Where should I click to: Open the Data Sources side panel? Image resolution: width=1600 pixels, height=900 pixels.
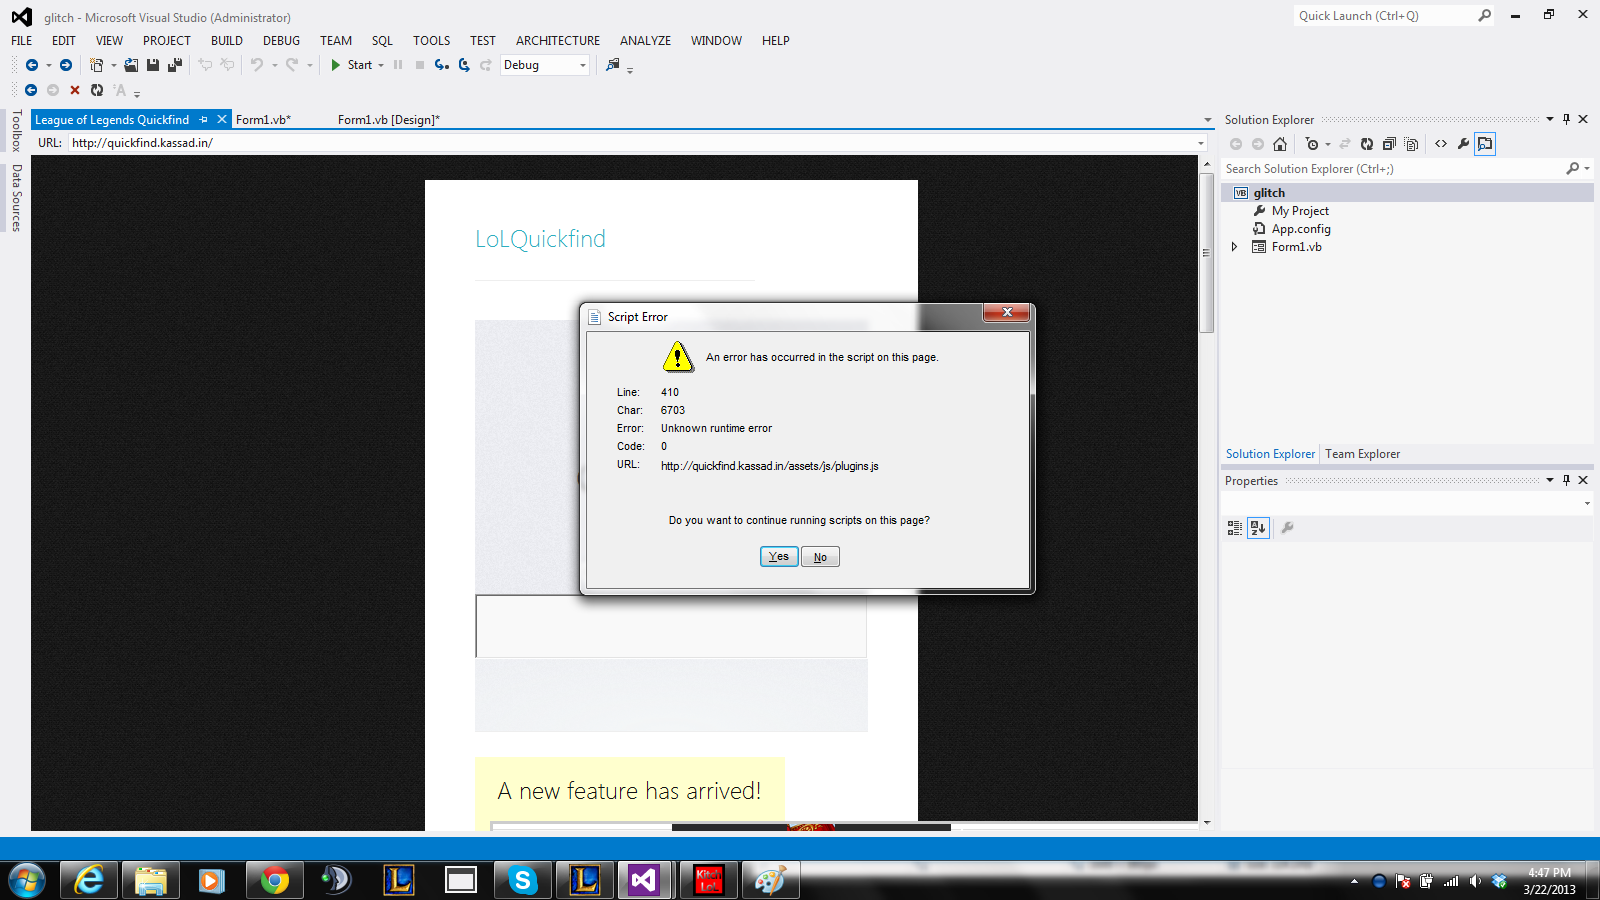tap(16, 198)
